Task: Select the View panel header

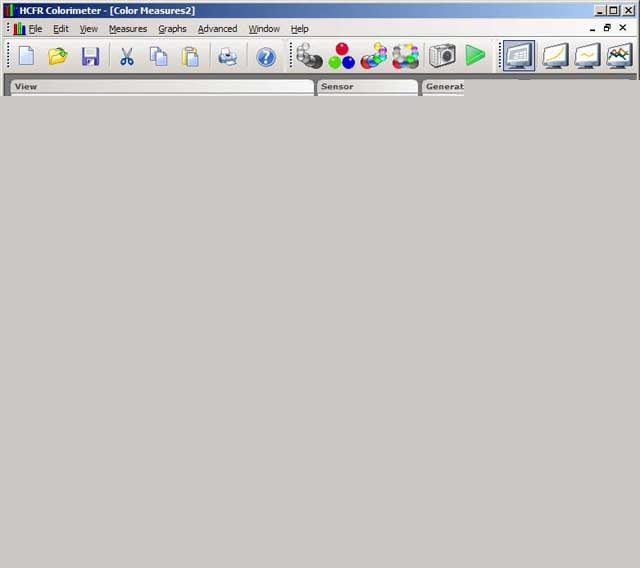Action: (160, 87)
